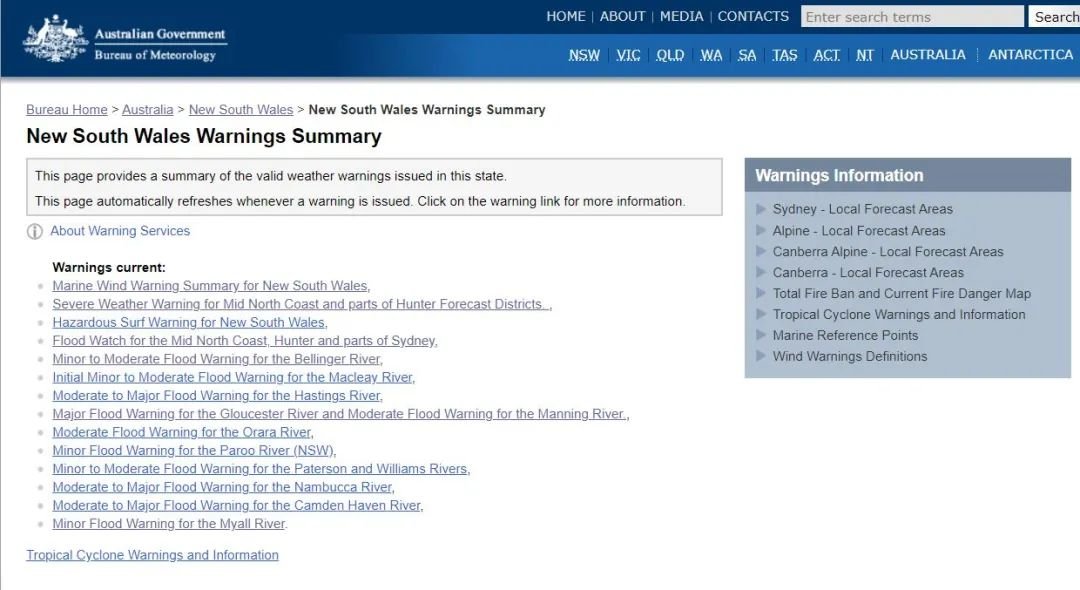The width and height of the screenshot is (1080, 590).
Task: Open Canberra - Local Forecast Areas
Action: click(x=868, y=273)
